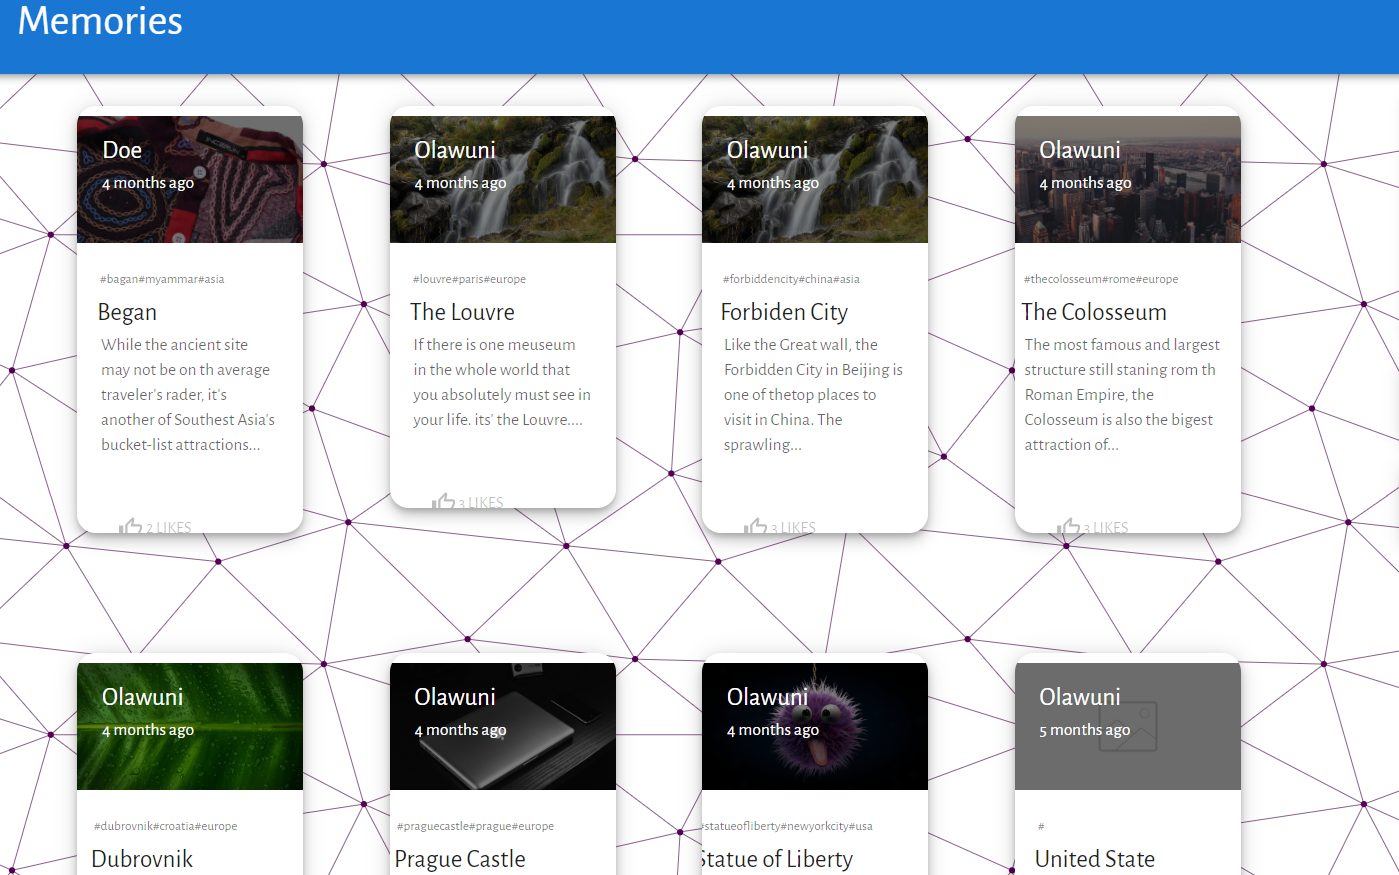The image size is (1399, 875).
Task: Click the Prague Castle card title
Action: coord(460,859)
